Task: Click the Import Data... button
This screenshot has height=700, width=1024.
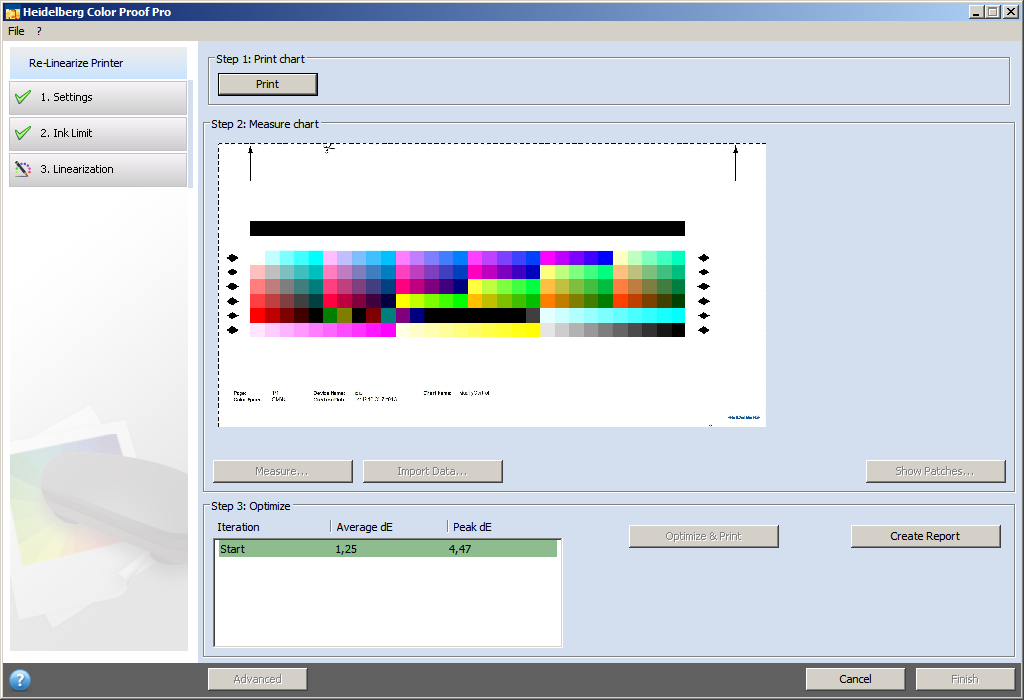Action: [x=432, y=471]
